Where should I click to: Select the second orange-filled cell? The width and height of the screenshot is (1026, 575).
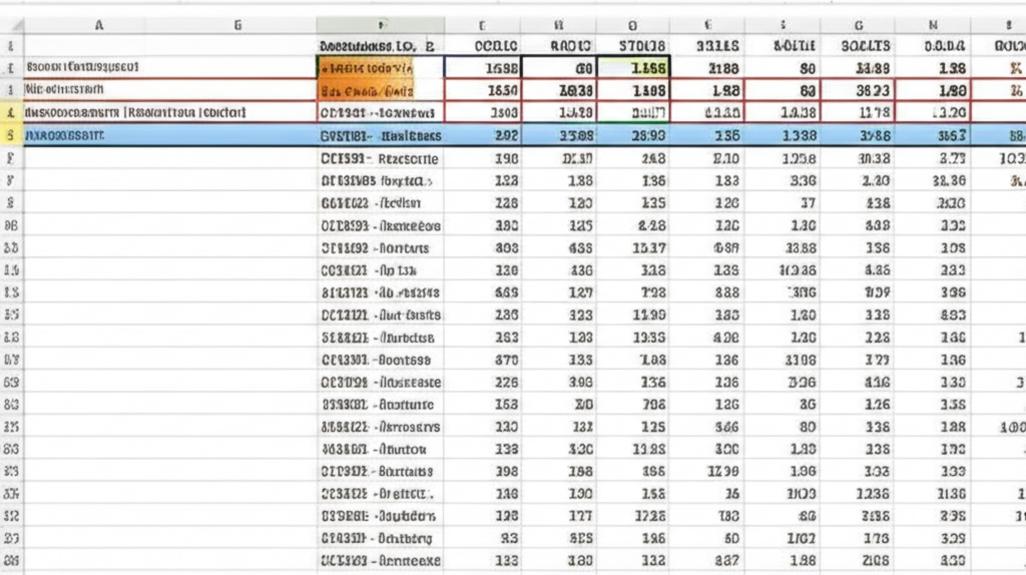[366, 91]
